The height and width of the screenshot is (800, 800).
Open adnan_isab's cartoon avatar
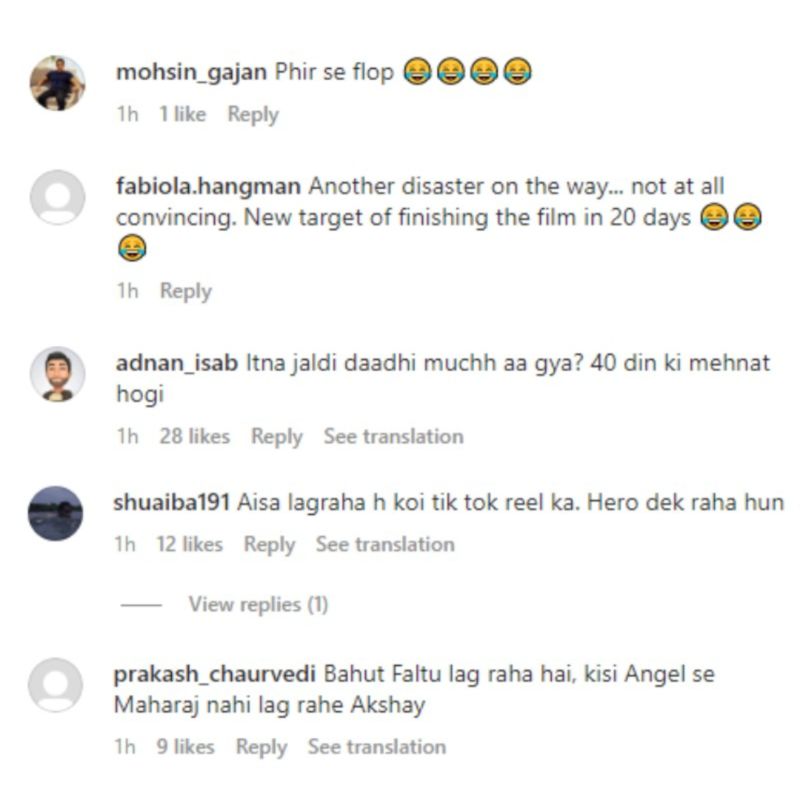point(58,374)
